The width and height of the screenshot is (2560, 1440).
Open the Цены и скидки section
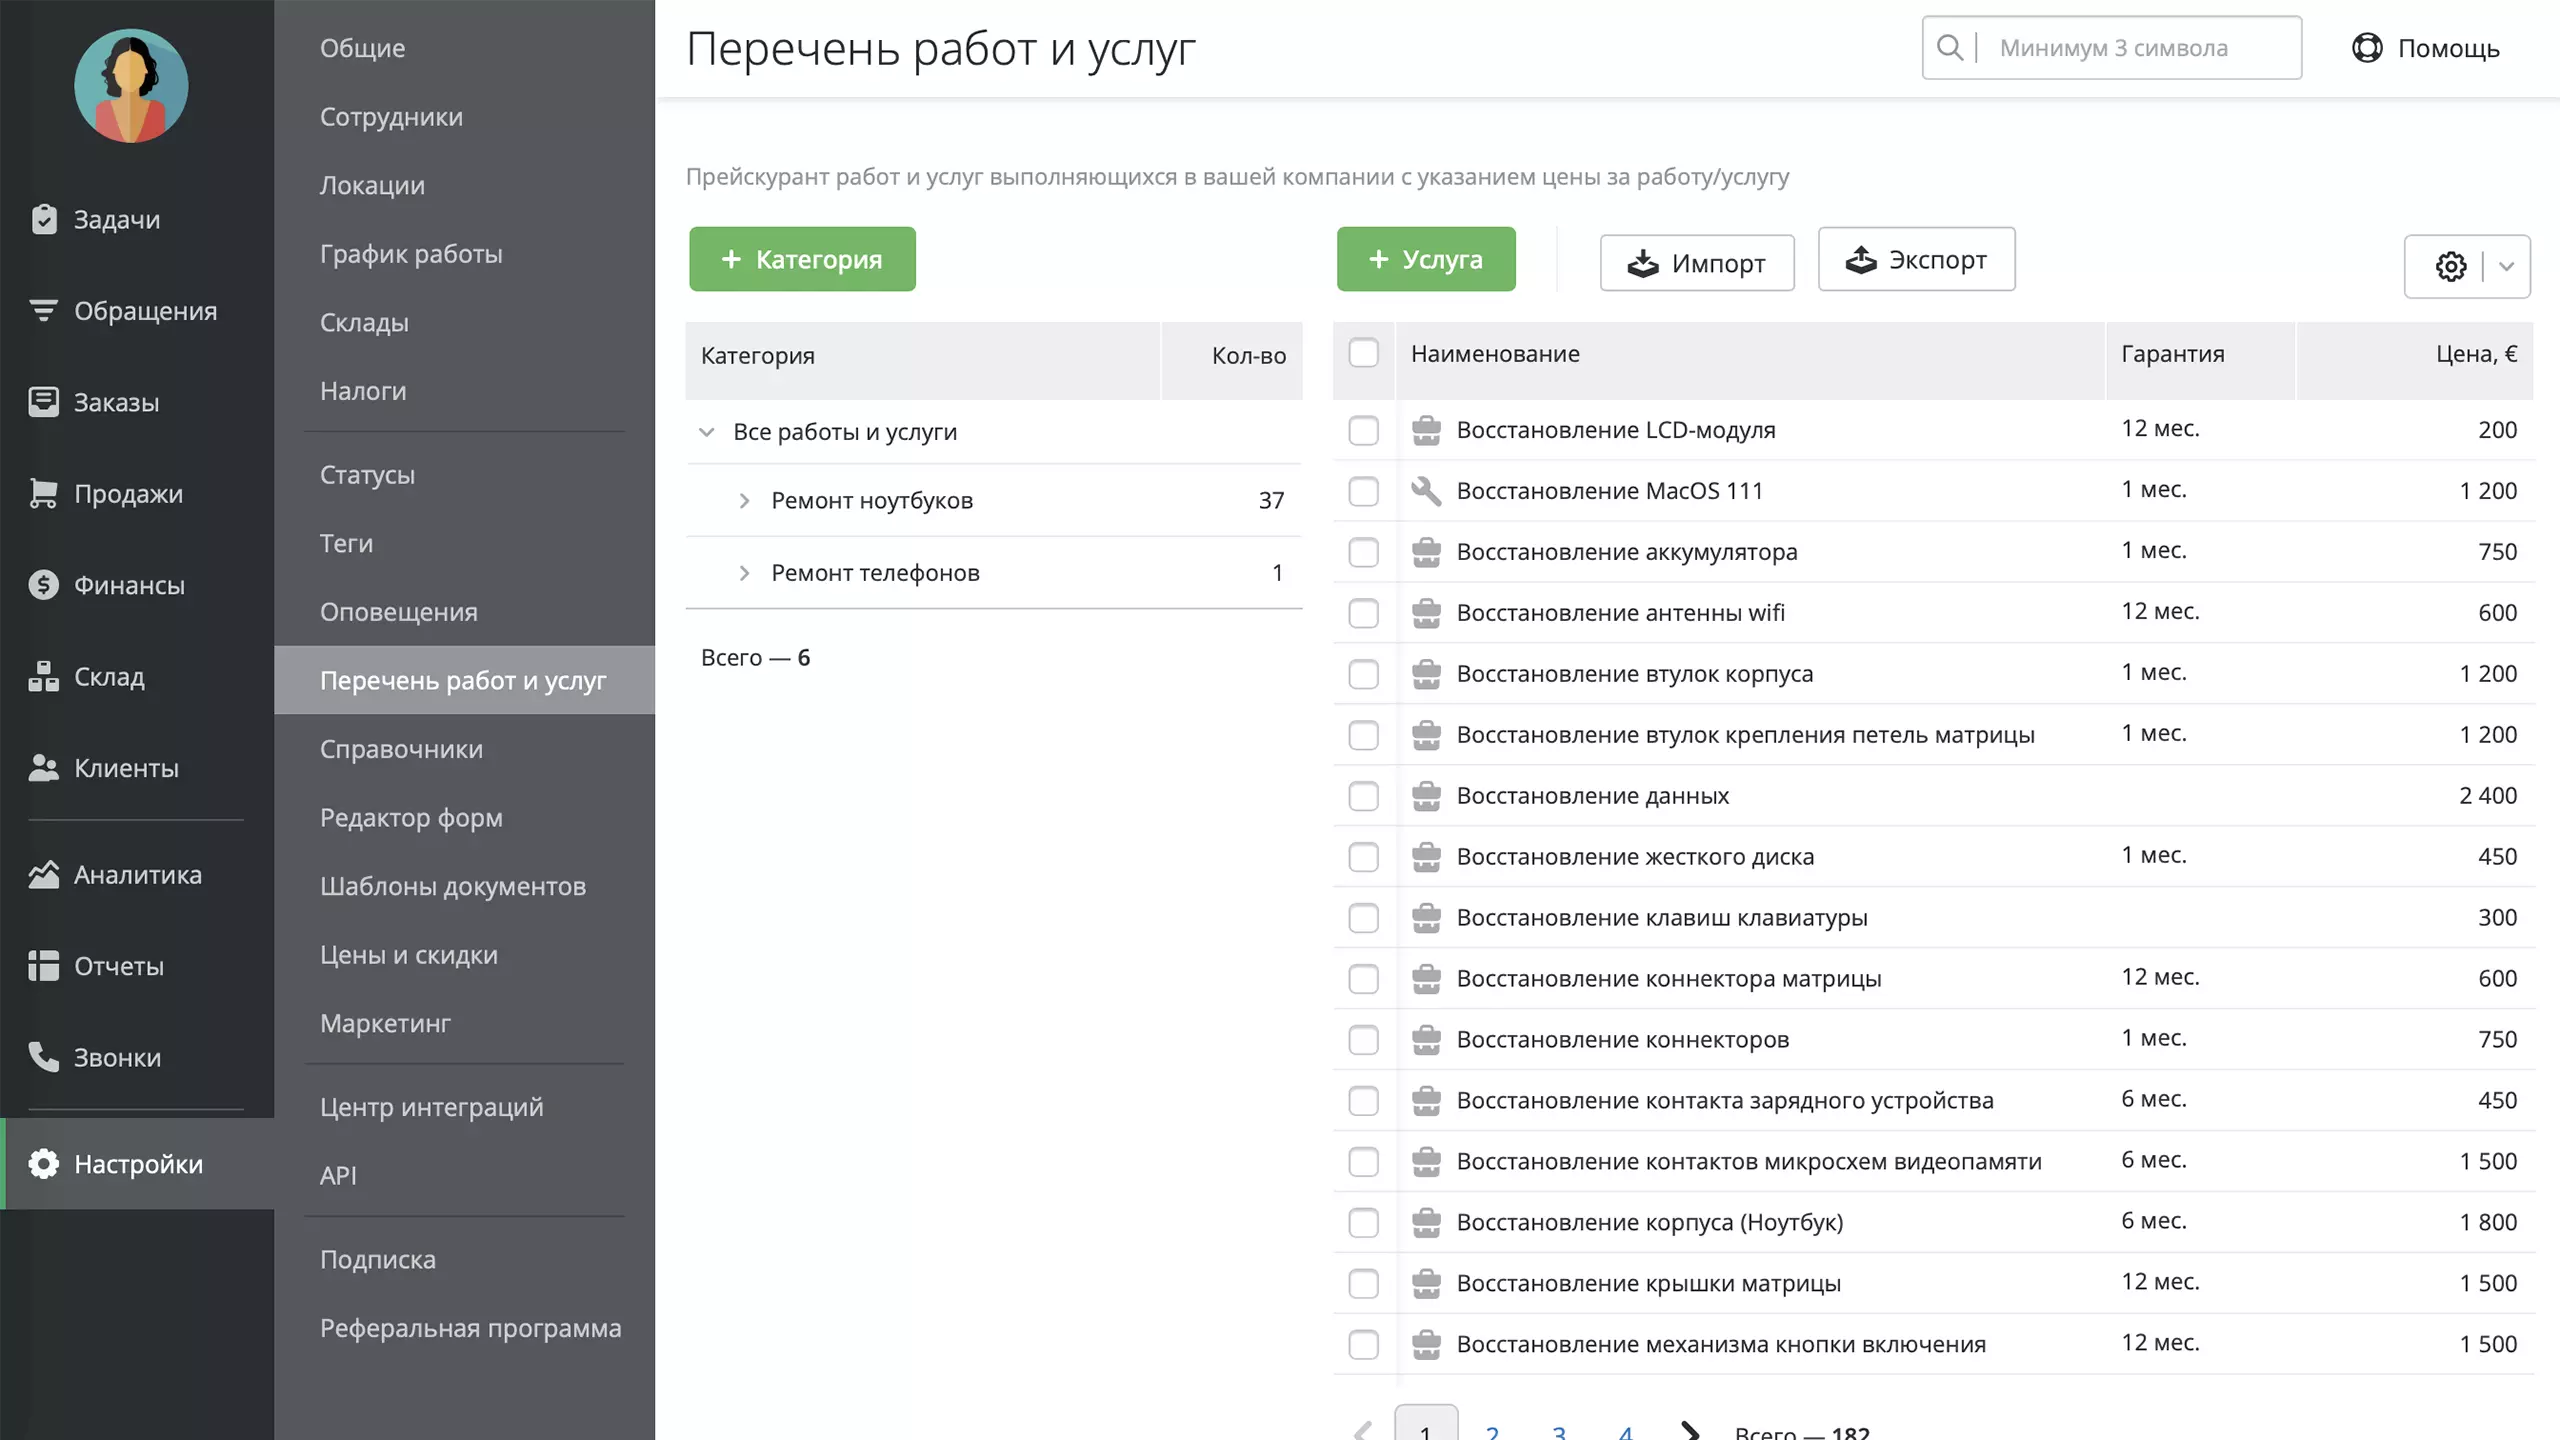409,955
